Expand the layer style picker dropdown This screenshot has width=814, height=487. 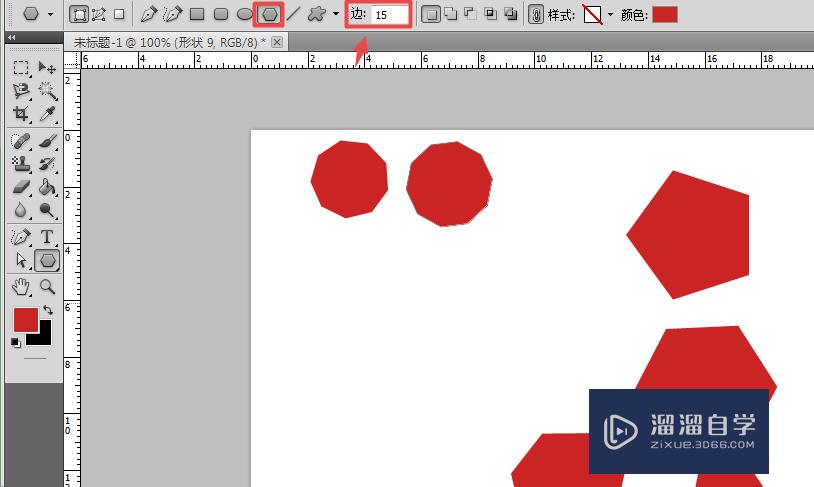(610, 15)
